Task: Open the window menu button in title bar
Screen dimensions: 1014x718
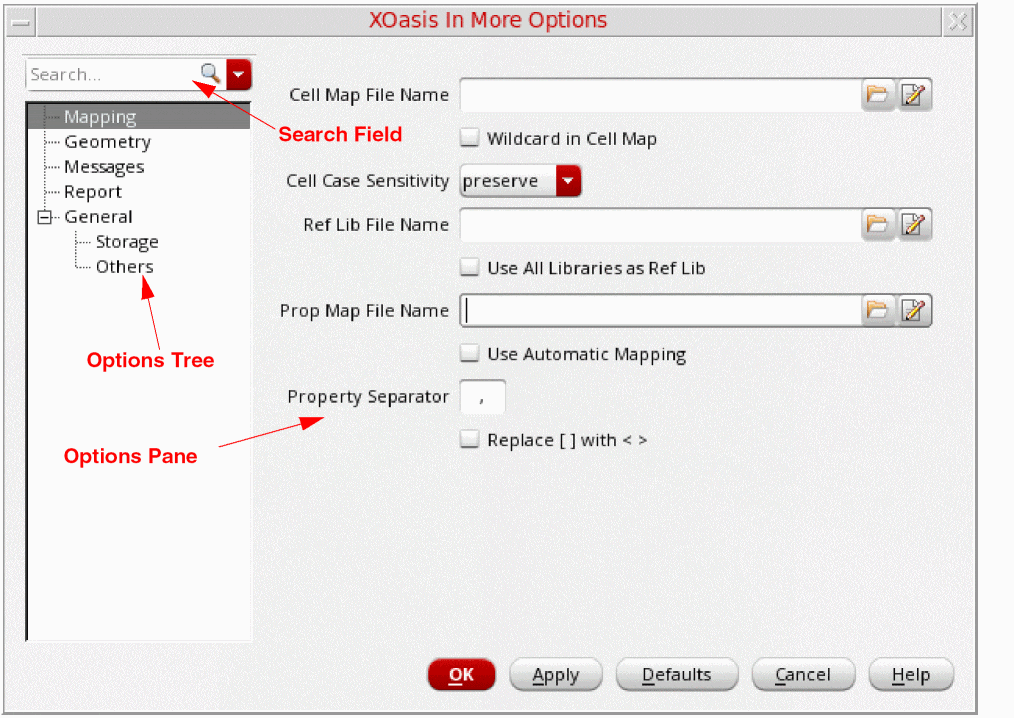Action: (x=21, y=22)
